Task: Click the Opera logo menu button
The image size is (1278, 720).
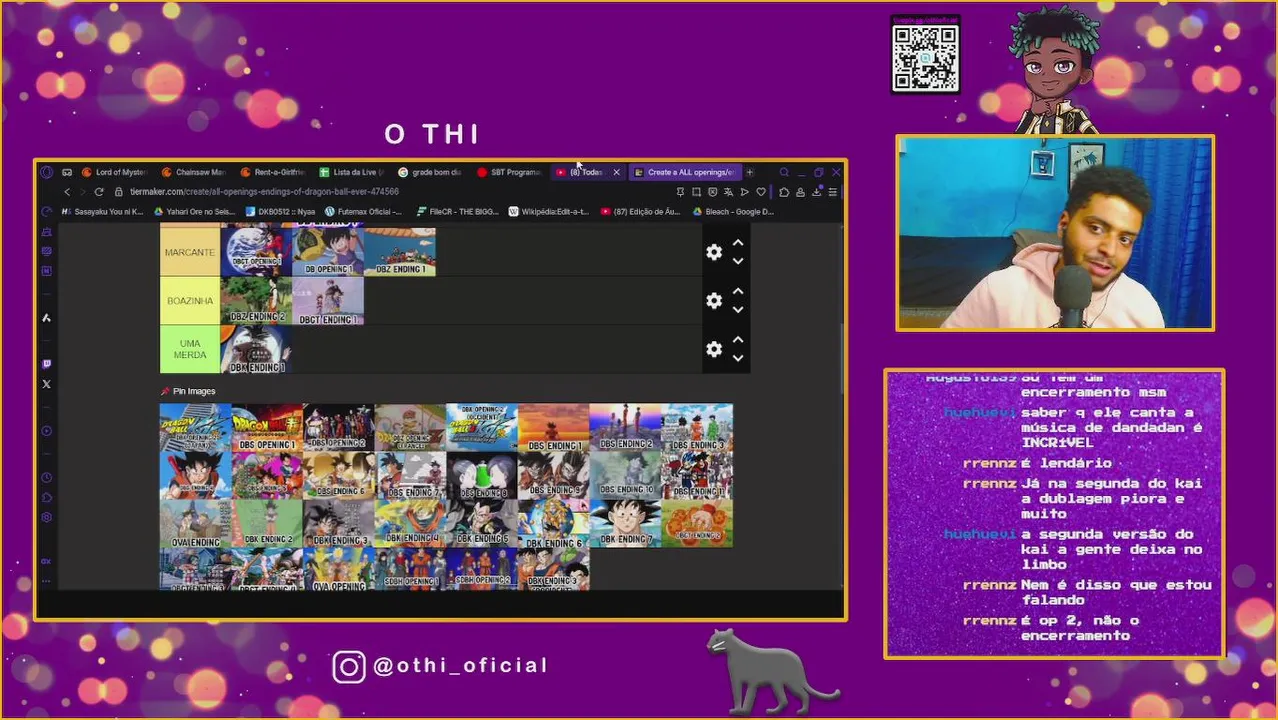Action: [x=46, y=172]
